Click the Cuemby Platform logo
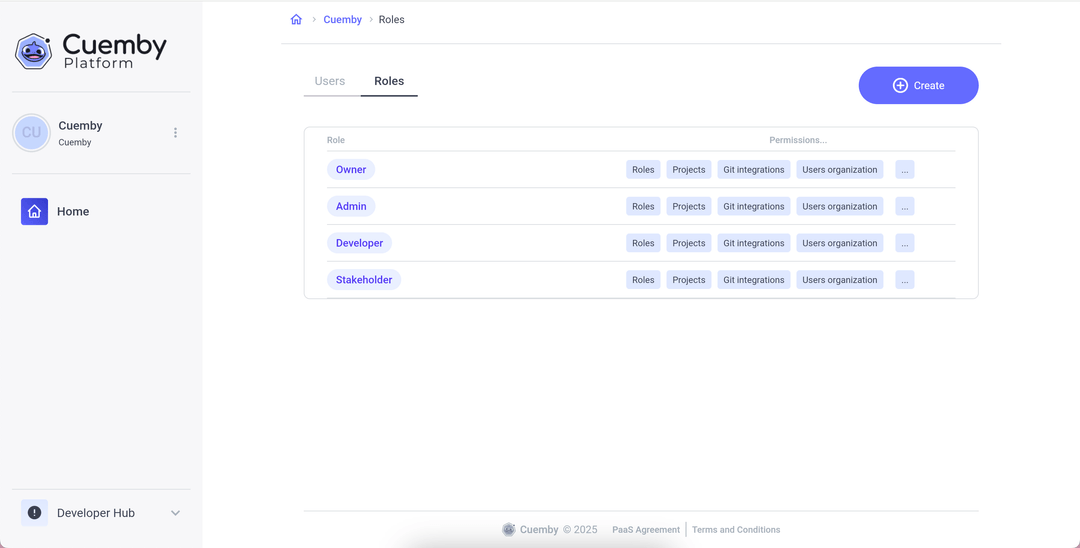This screenshot has width=1080, height=548. [91, 51]
